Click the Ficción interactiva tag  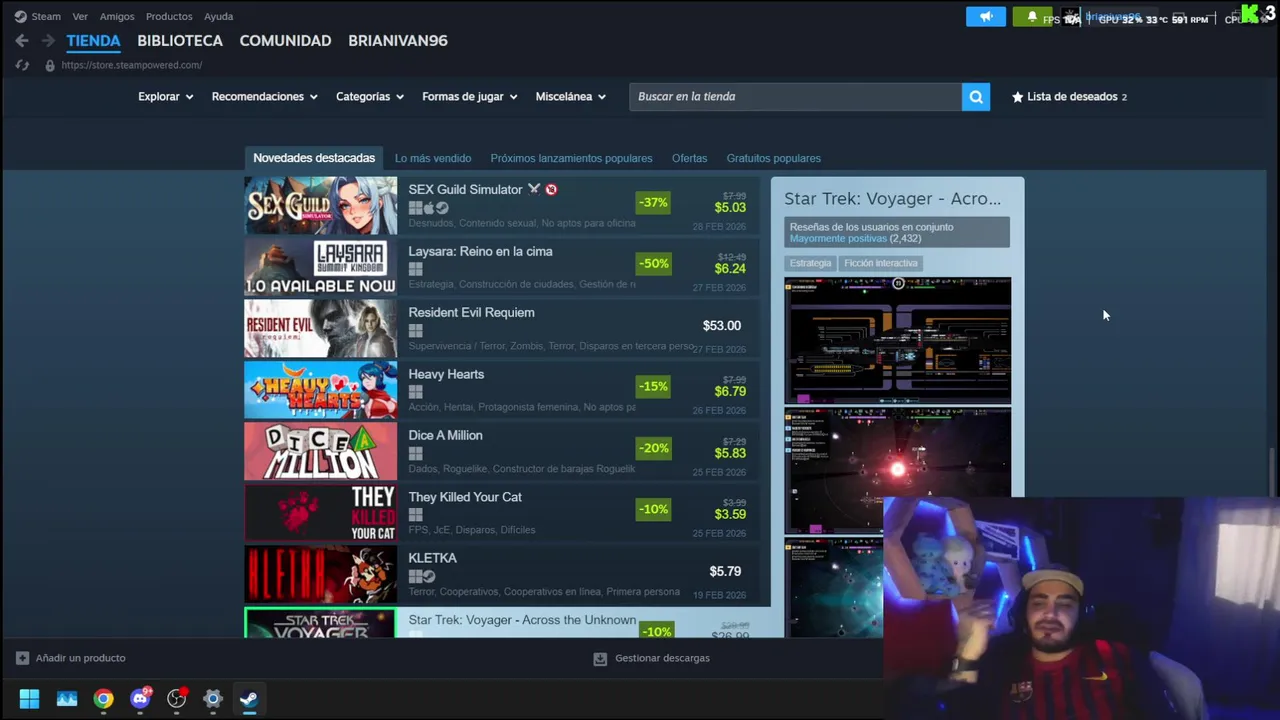(x=880, y=263)
